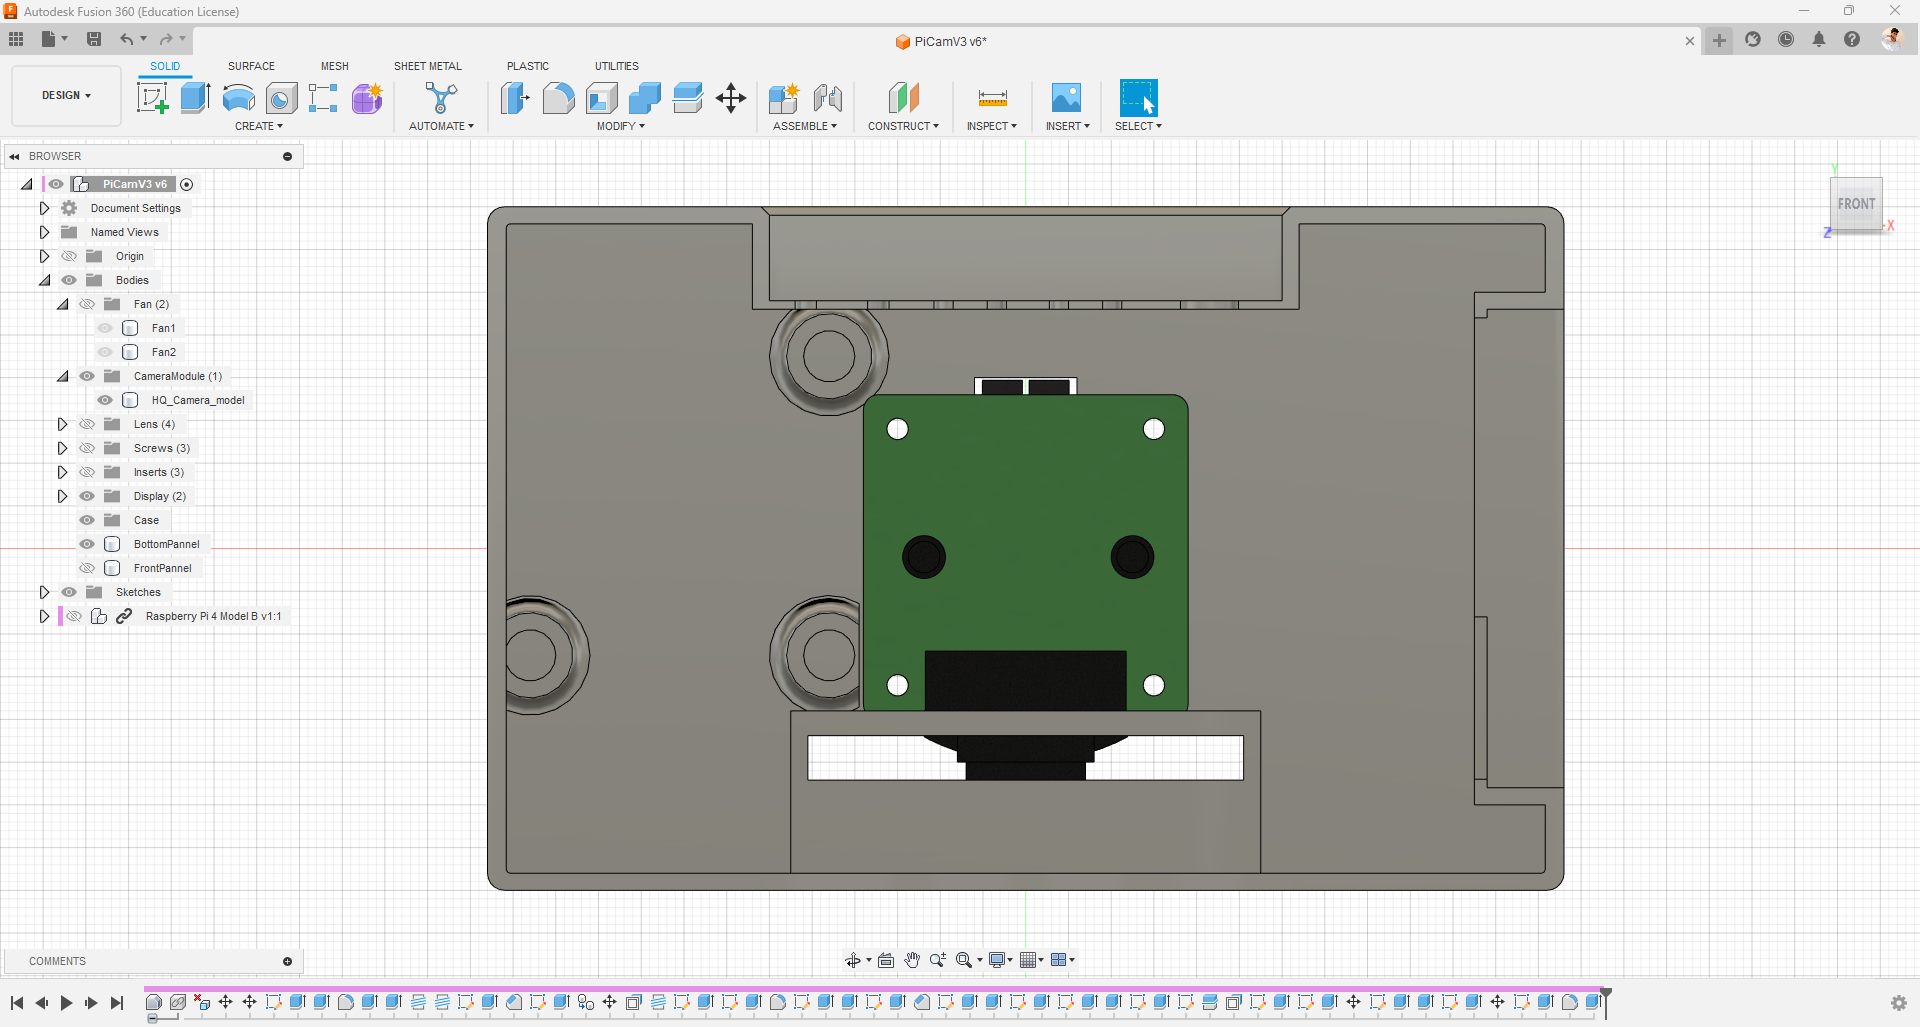
Task: Click the Fillet tool icon
Action: click(558, 98)
